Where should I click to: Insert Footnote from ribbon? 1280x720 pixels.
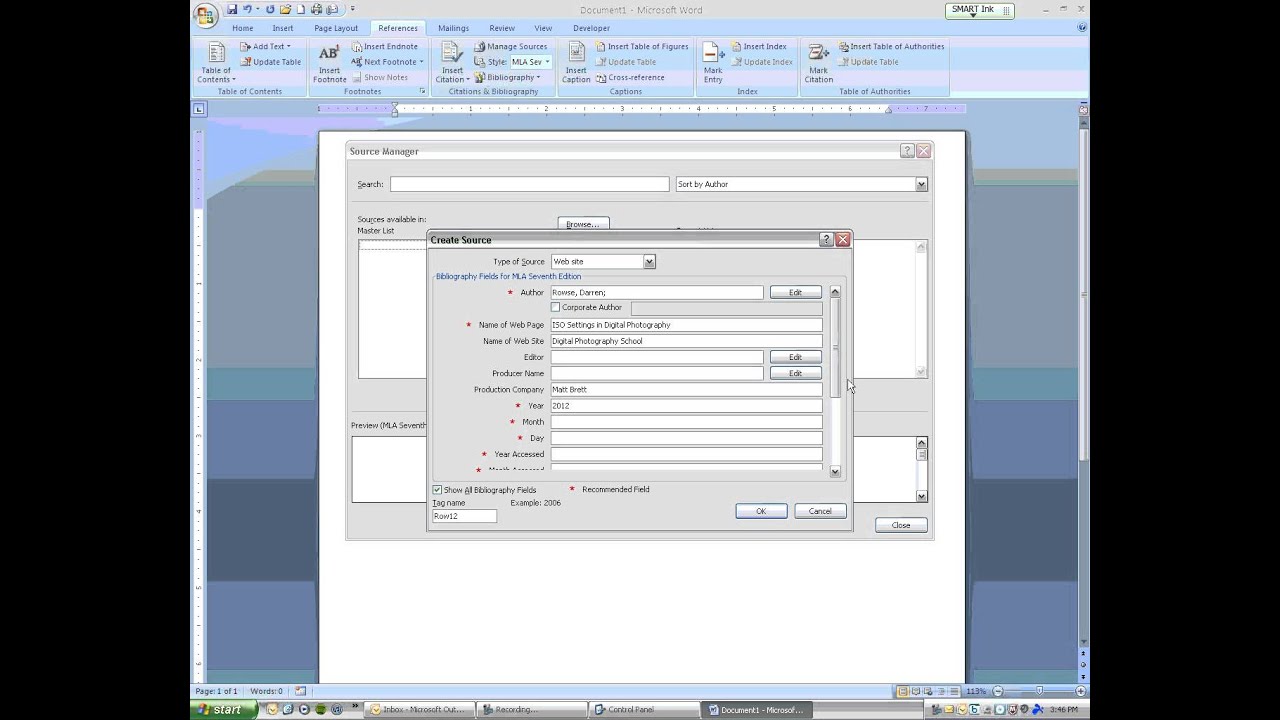pos(329,62)
